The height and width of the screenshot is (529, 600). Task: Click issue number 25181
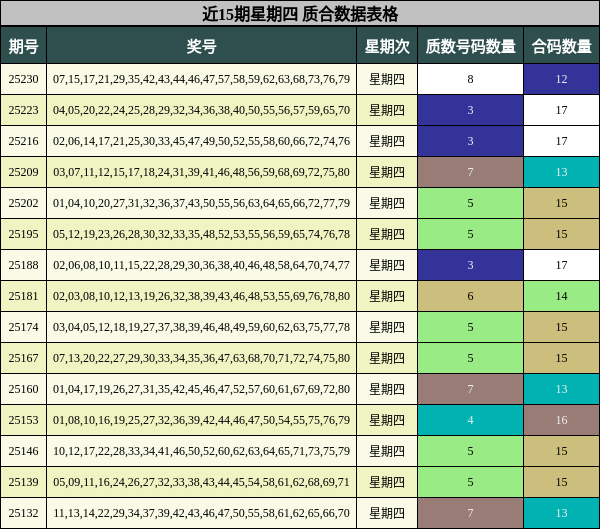click(x=23, y=296)
